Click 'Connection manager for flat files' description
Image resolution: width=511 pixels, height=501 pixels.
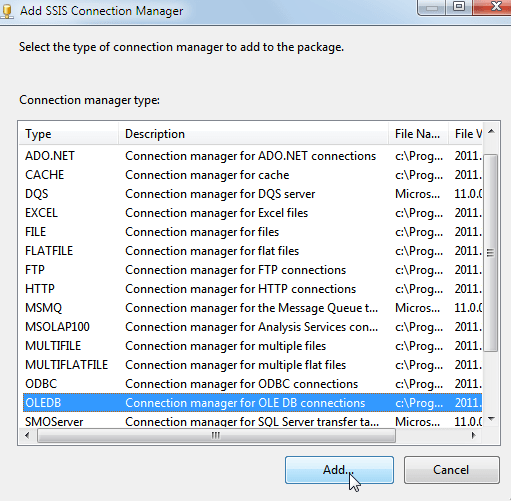pyautogui.click(x=212, y=251)
